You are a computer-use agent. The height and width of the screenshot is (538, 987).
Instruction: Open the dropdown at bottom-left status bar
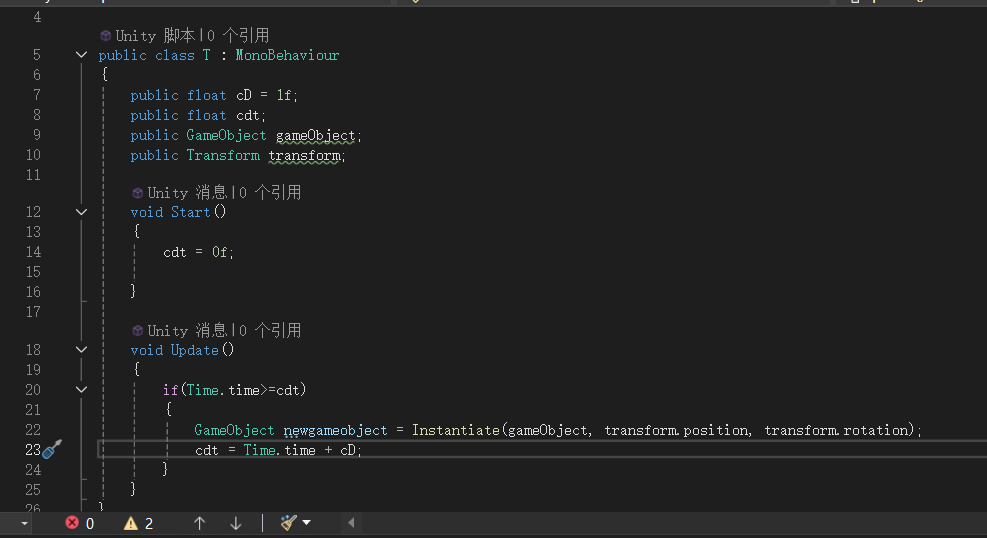[x=24, y=523]
